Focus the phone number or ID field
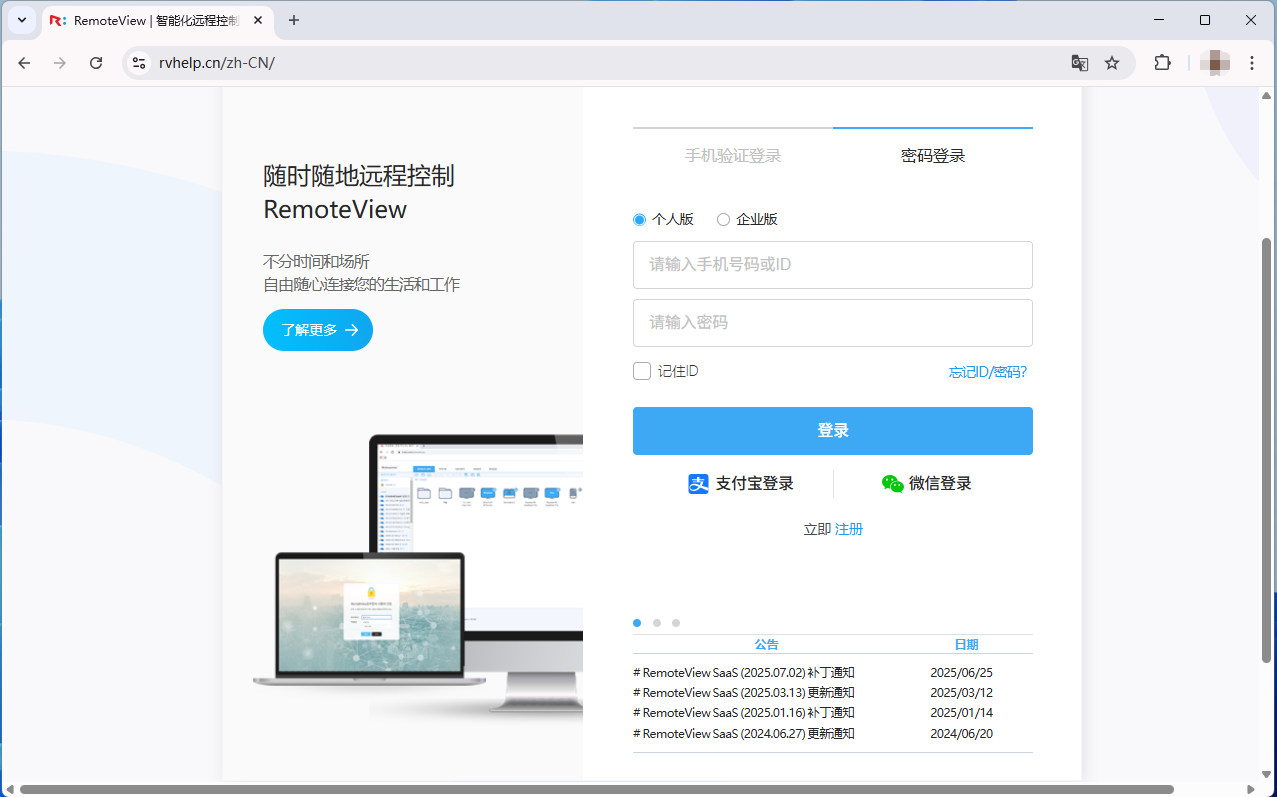 coord(833,265)
